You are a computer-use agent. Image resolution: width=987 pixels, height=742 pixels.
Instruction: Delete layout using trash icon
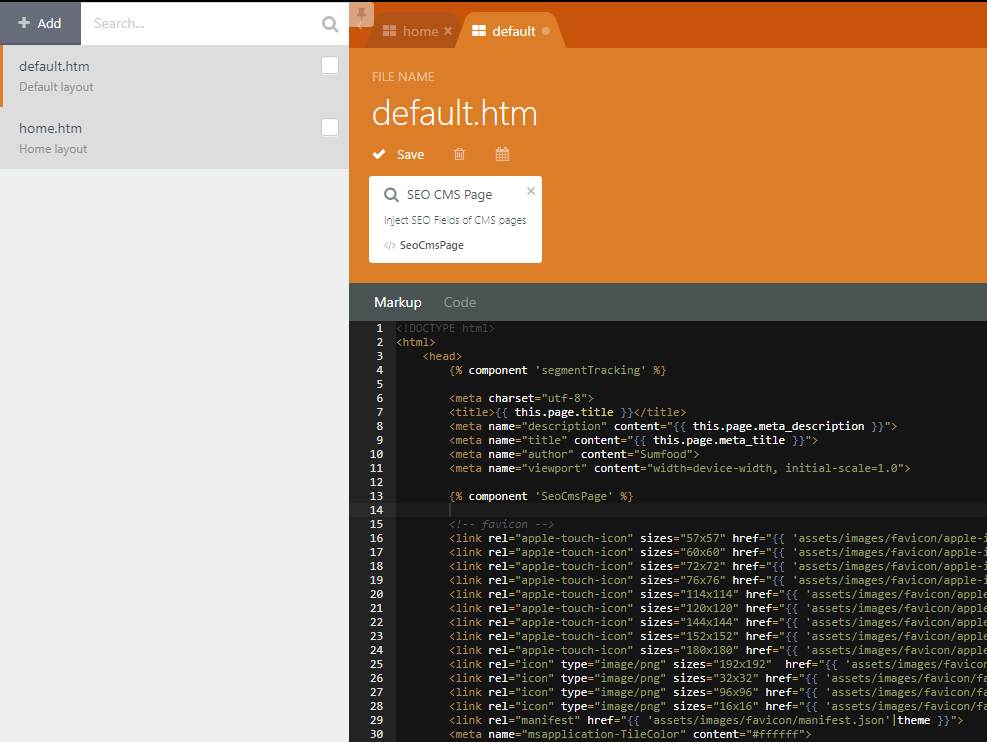(x=460, y=154)
